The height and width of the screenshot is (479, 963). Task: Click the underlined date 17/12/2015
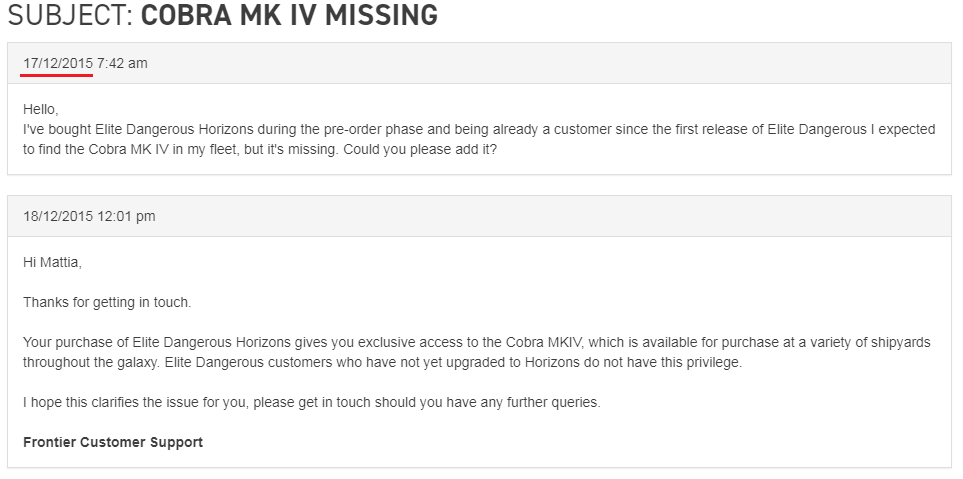click(58, 63)
